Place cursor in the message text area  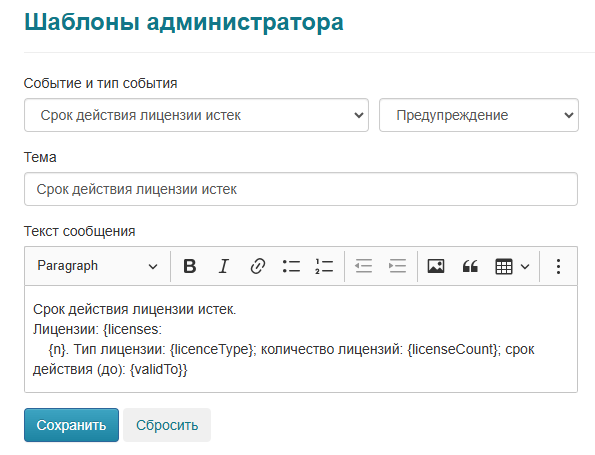click(301, 339)
